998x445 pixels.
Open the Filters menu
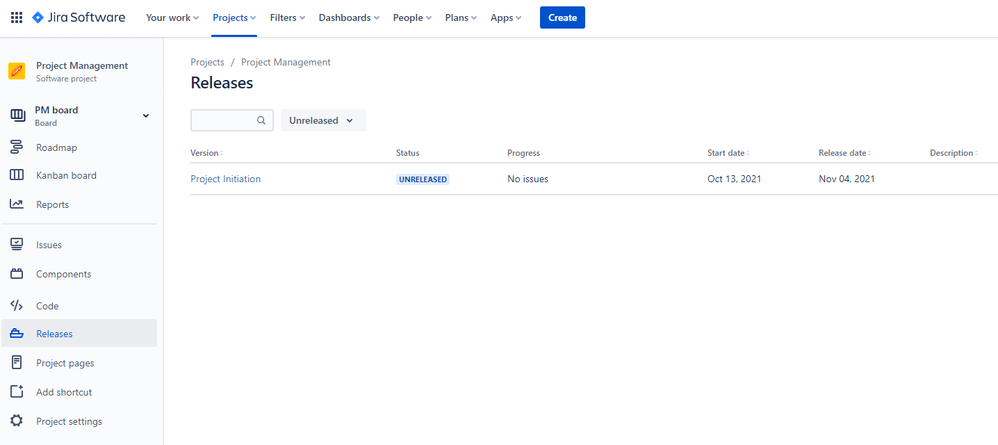coord(287,18)
